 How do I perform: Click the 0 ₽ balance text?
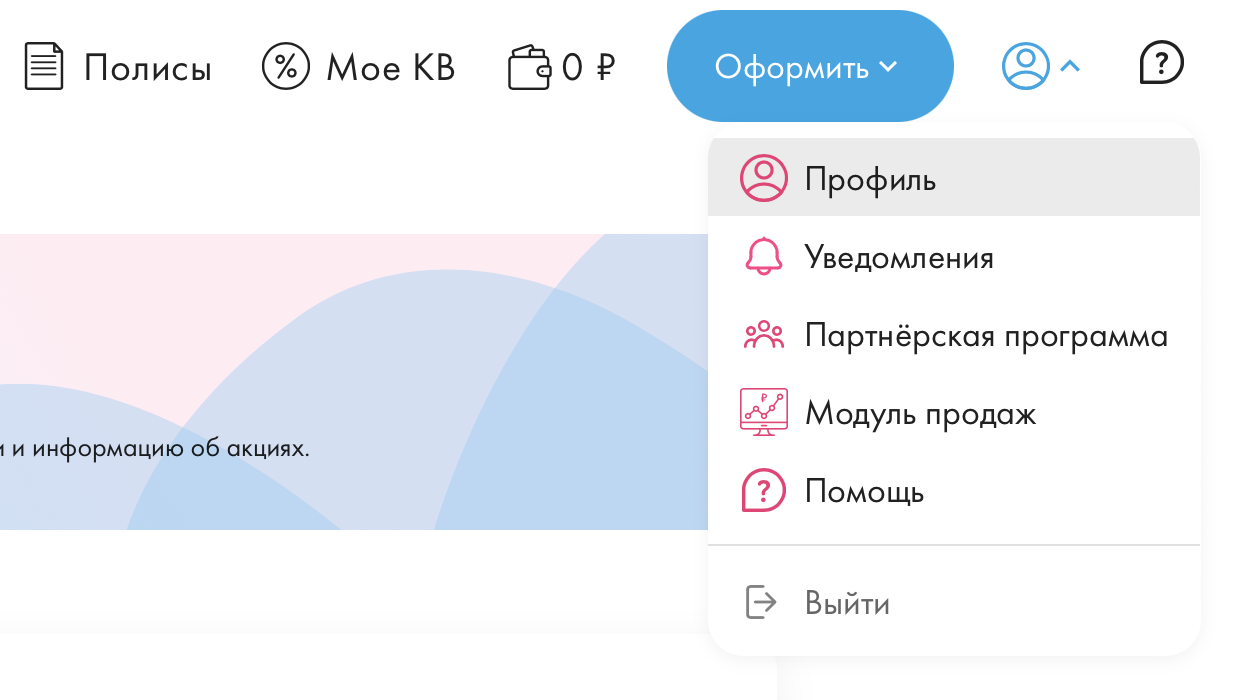[x=588, y=67]
